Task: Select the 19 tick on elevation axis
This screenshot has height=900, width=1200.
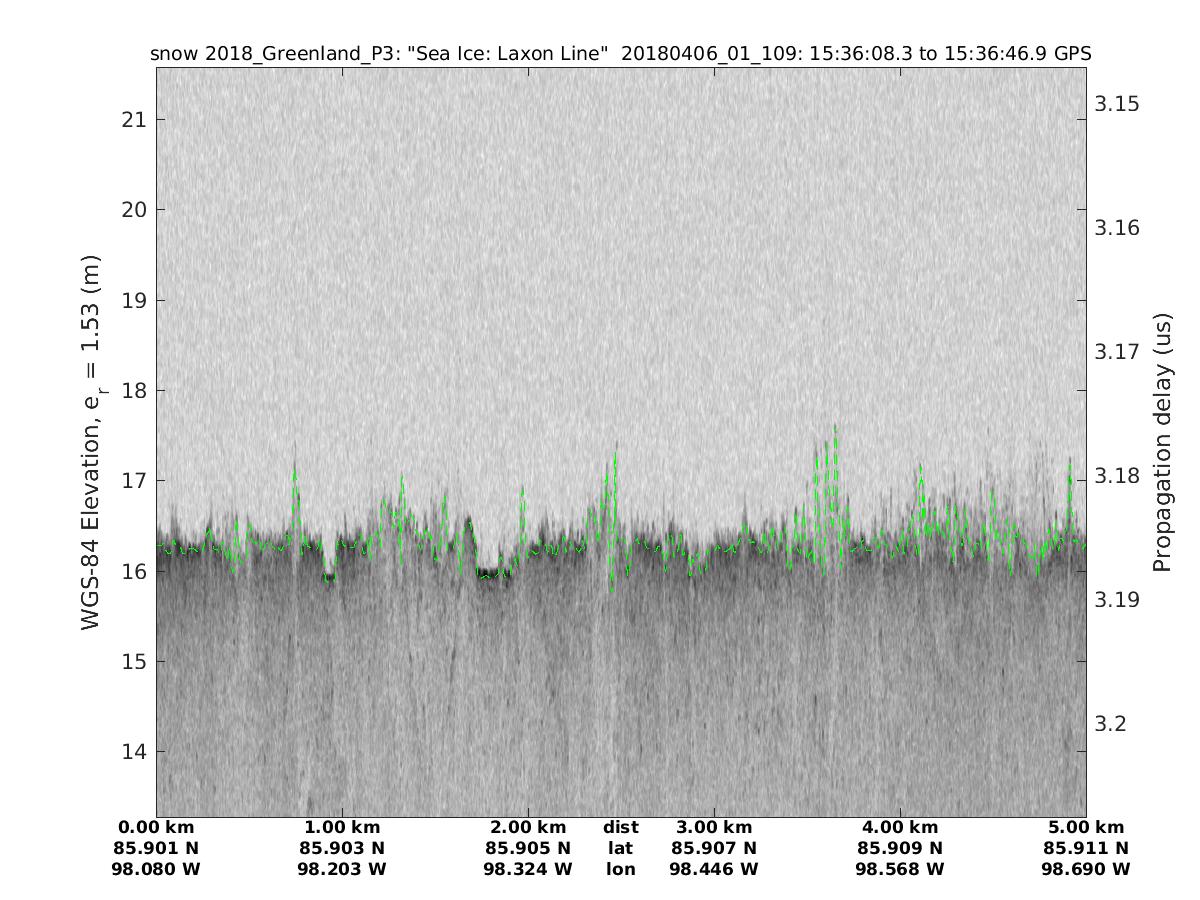Action: pos(133,300)
